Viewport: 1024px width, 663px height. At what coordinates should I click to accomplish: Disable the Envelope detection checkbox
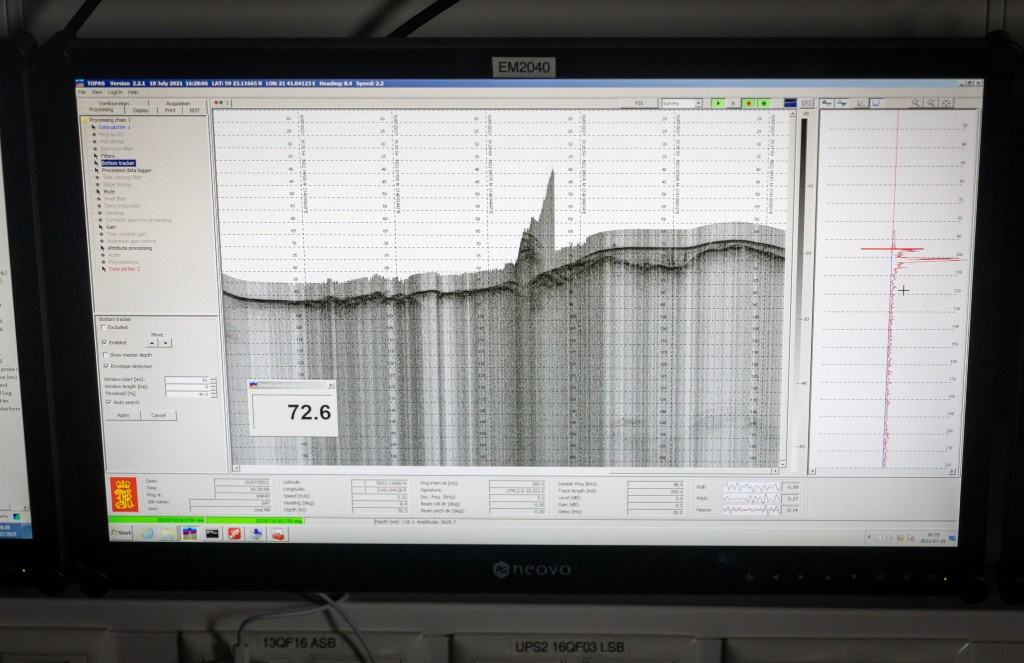click(x=105, y=366)
